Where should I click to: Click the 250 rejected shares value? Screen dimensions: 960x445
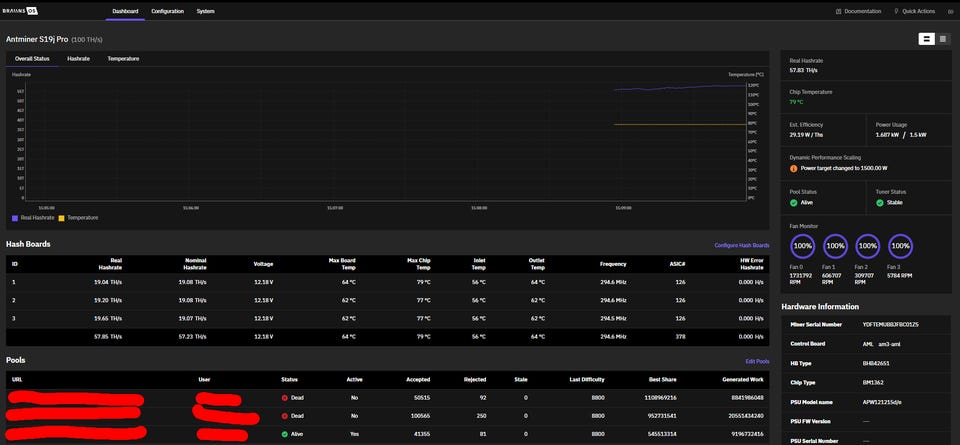point(481,416)
